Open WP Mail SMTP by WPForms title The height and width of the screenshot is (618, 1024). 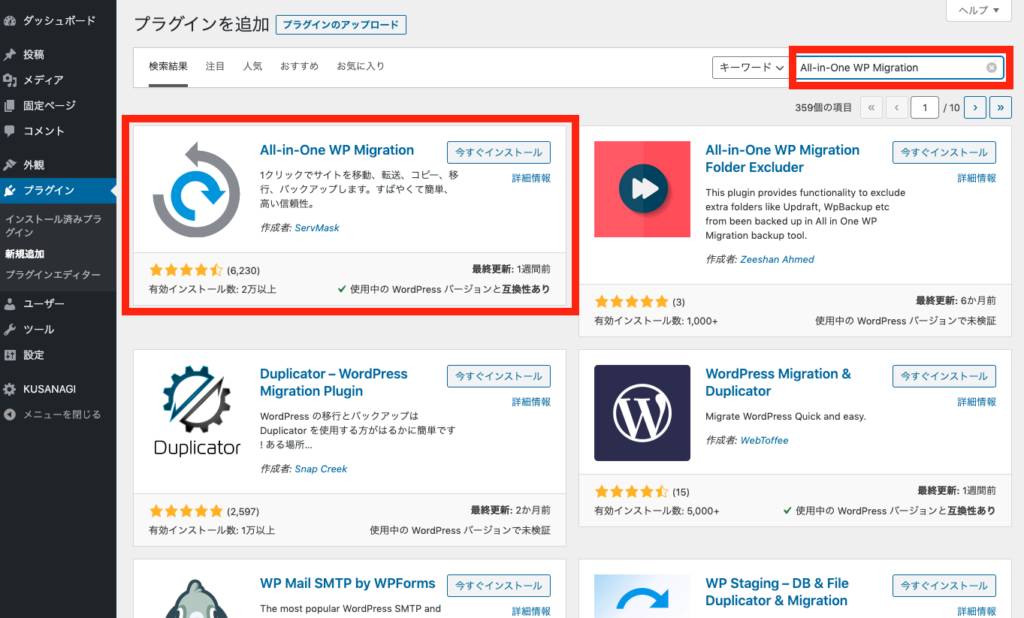click(x=347, y=583)
